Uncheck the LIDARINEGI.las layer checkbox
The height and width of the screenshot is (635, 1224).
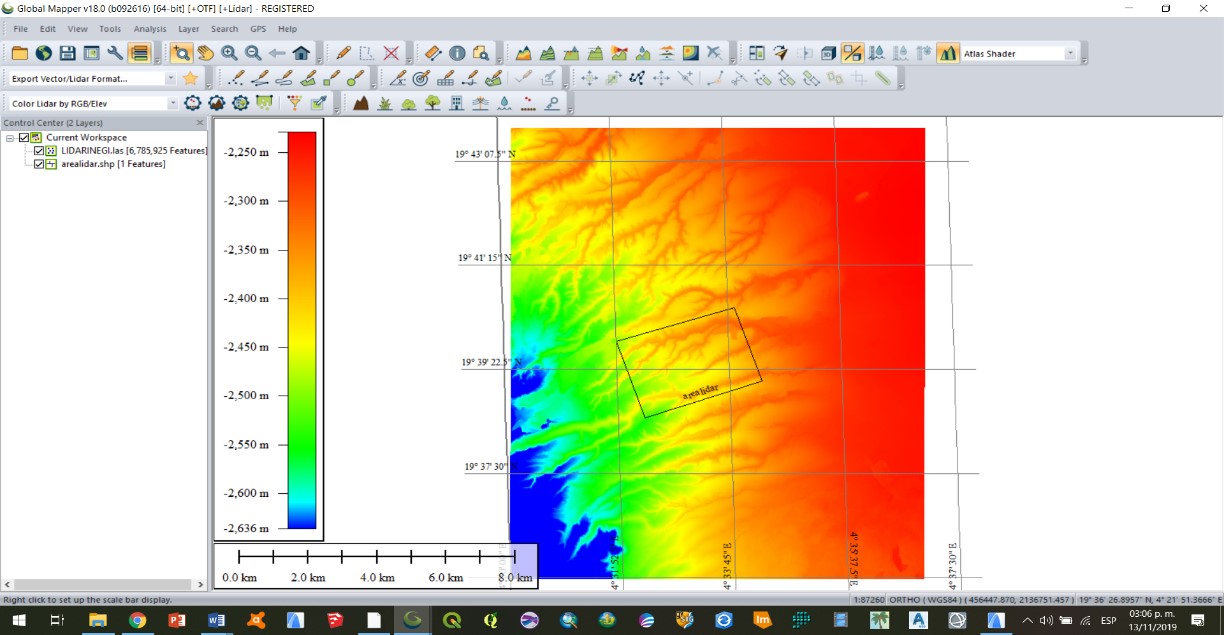coord(40,151)
